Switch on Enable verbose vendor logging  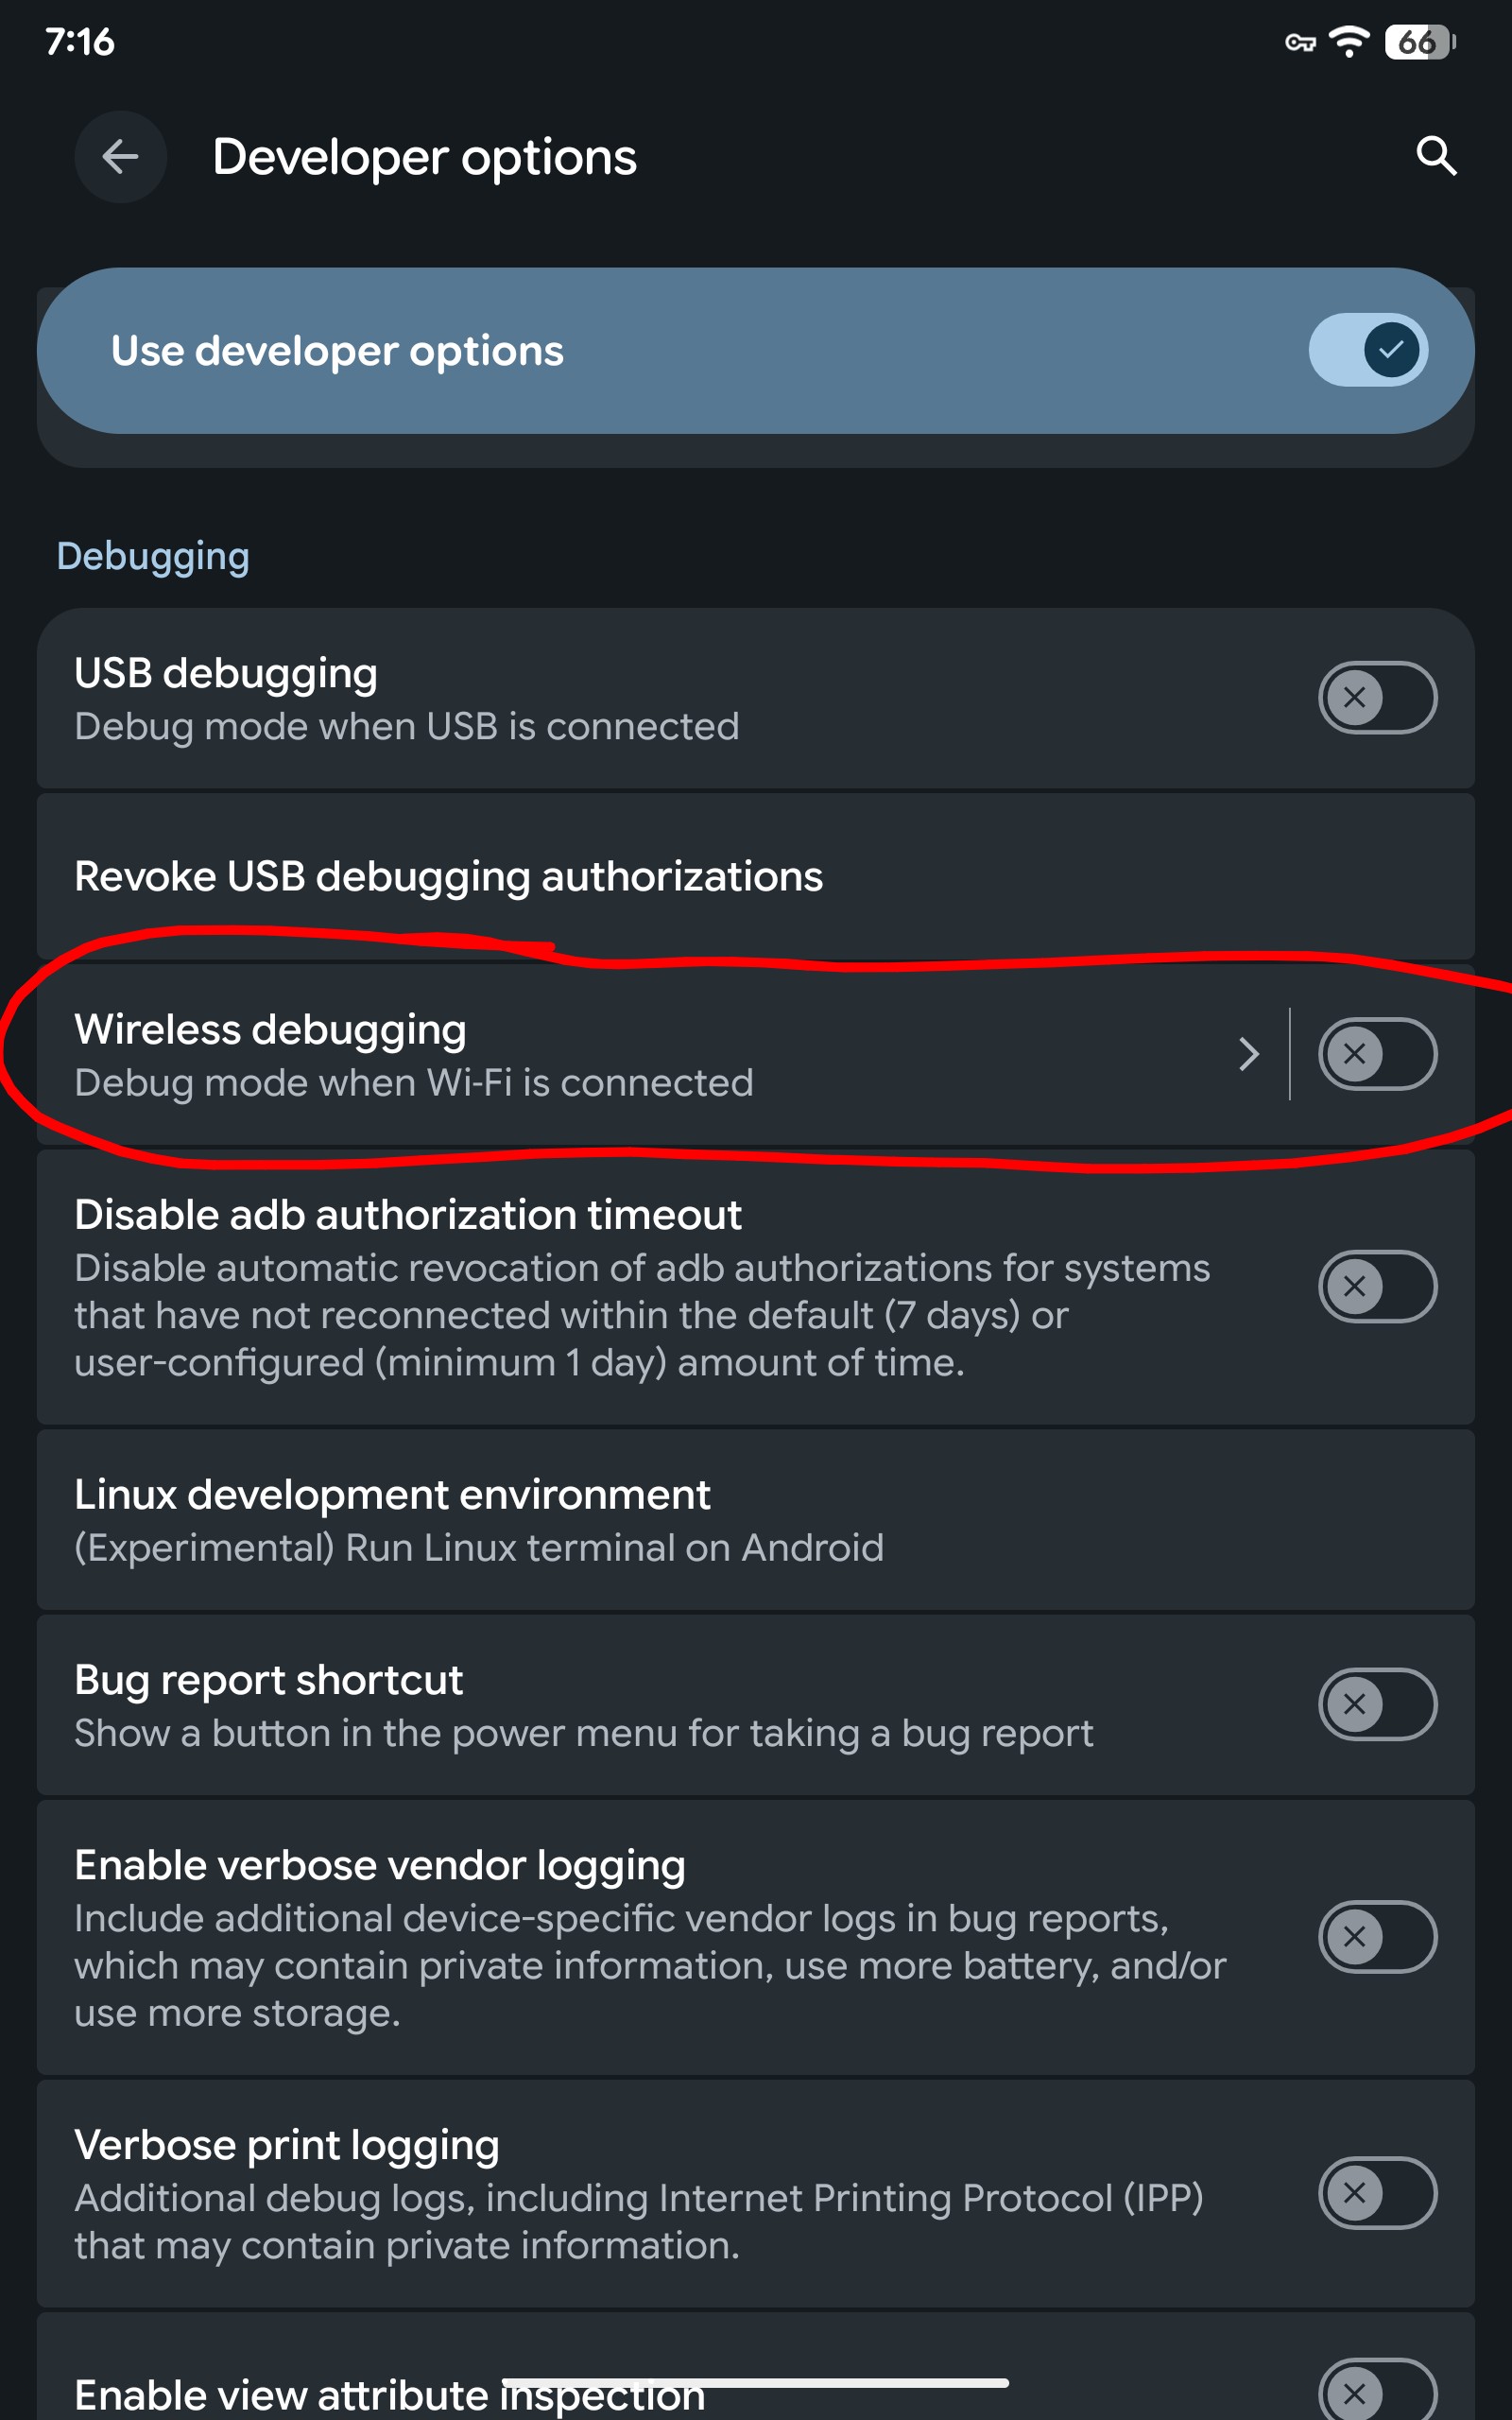coord(1377,1937)
